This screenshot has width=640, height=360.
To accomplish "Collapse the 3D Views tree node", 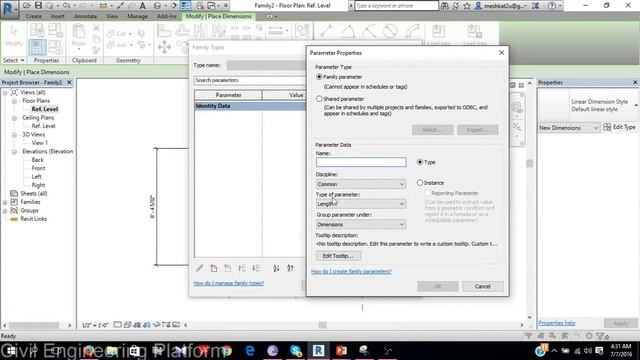I will point(14,135).
